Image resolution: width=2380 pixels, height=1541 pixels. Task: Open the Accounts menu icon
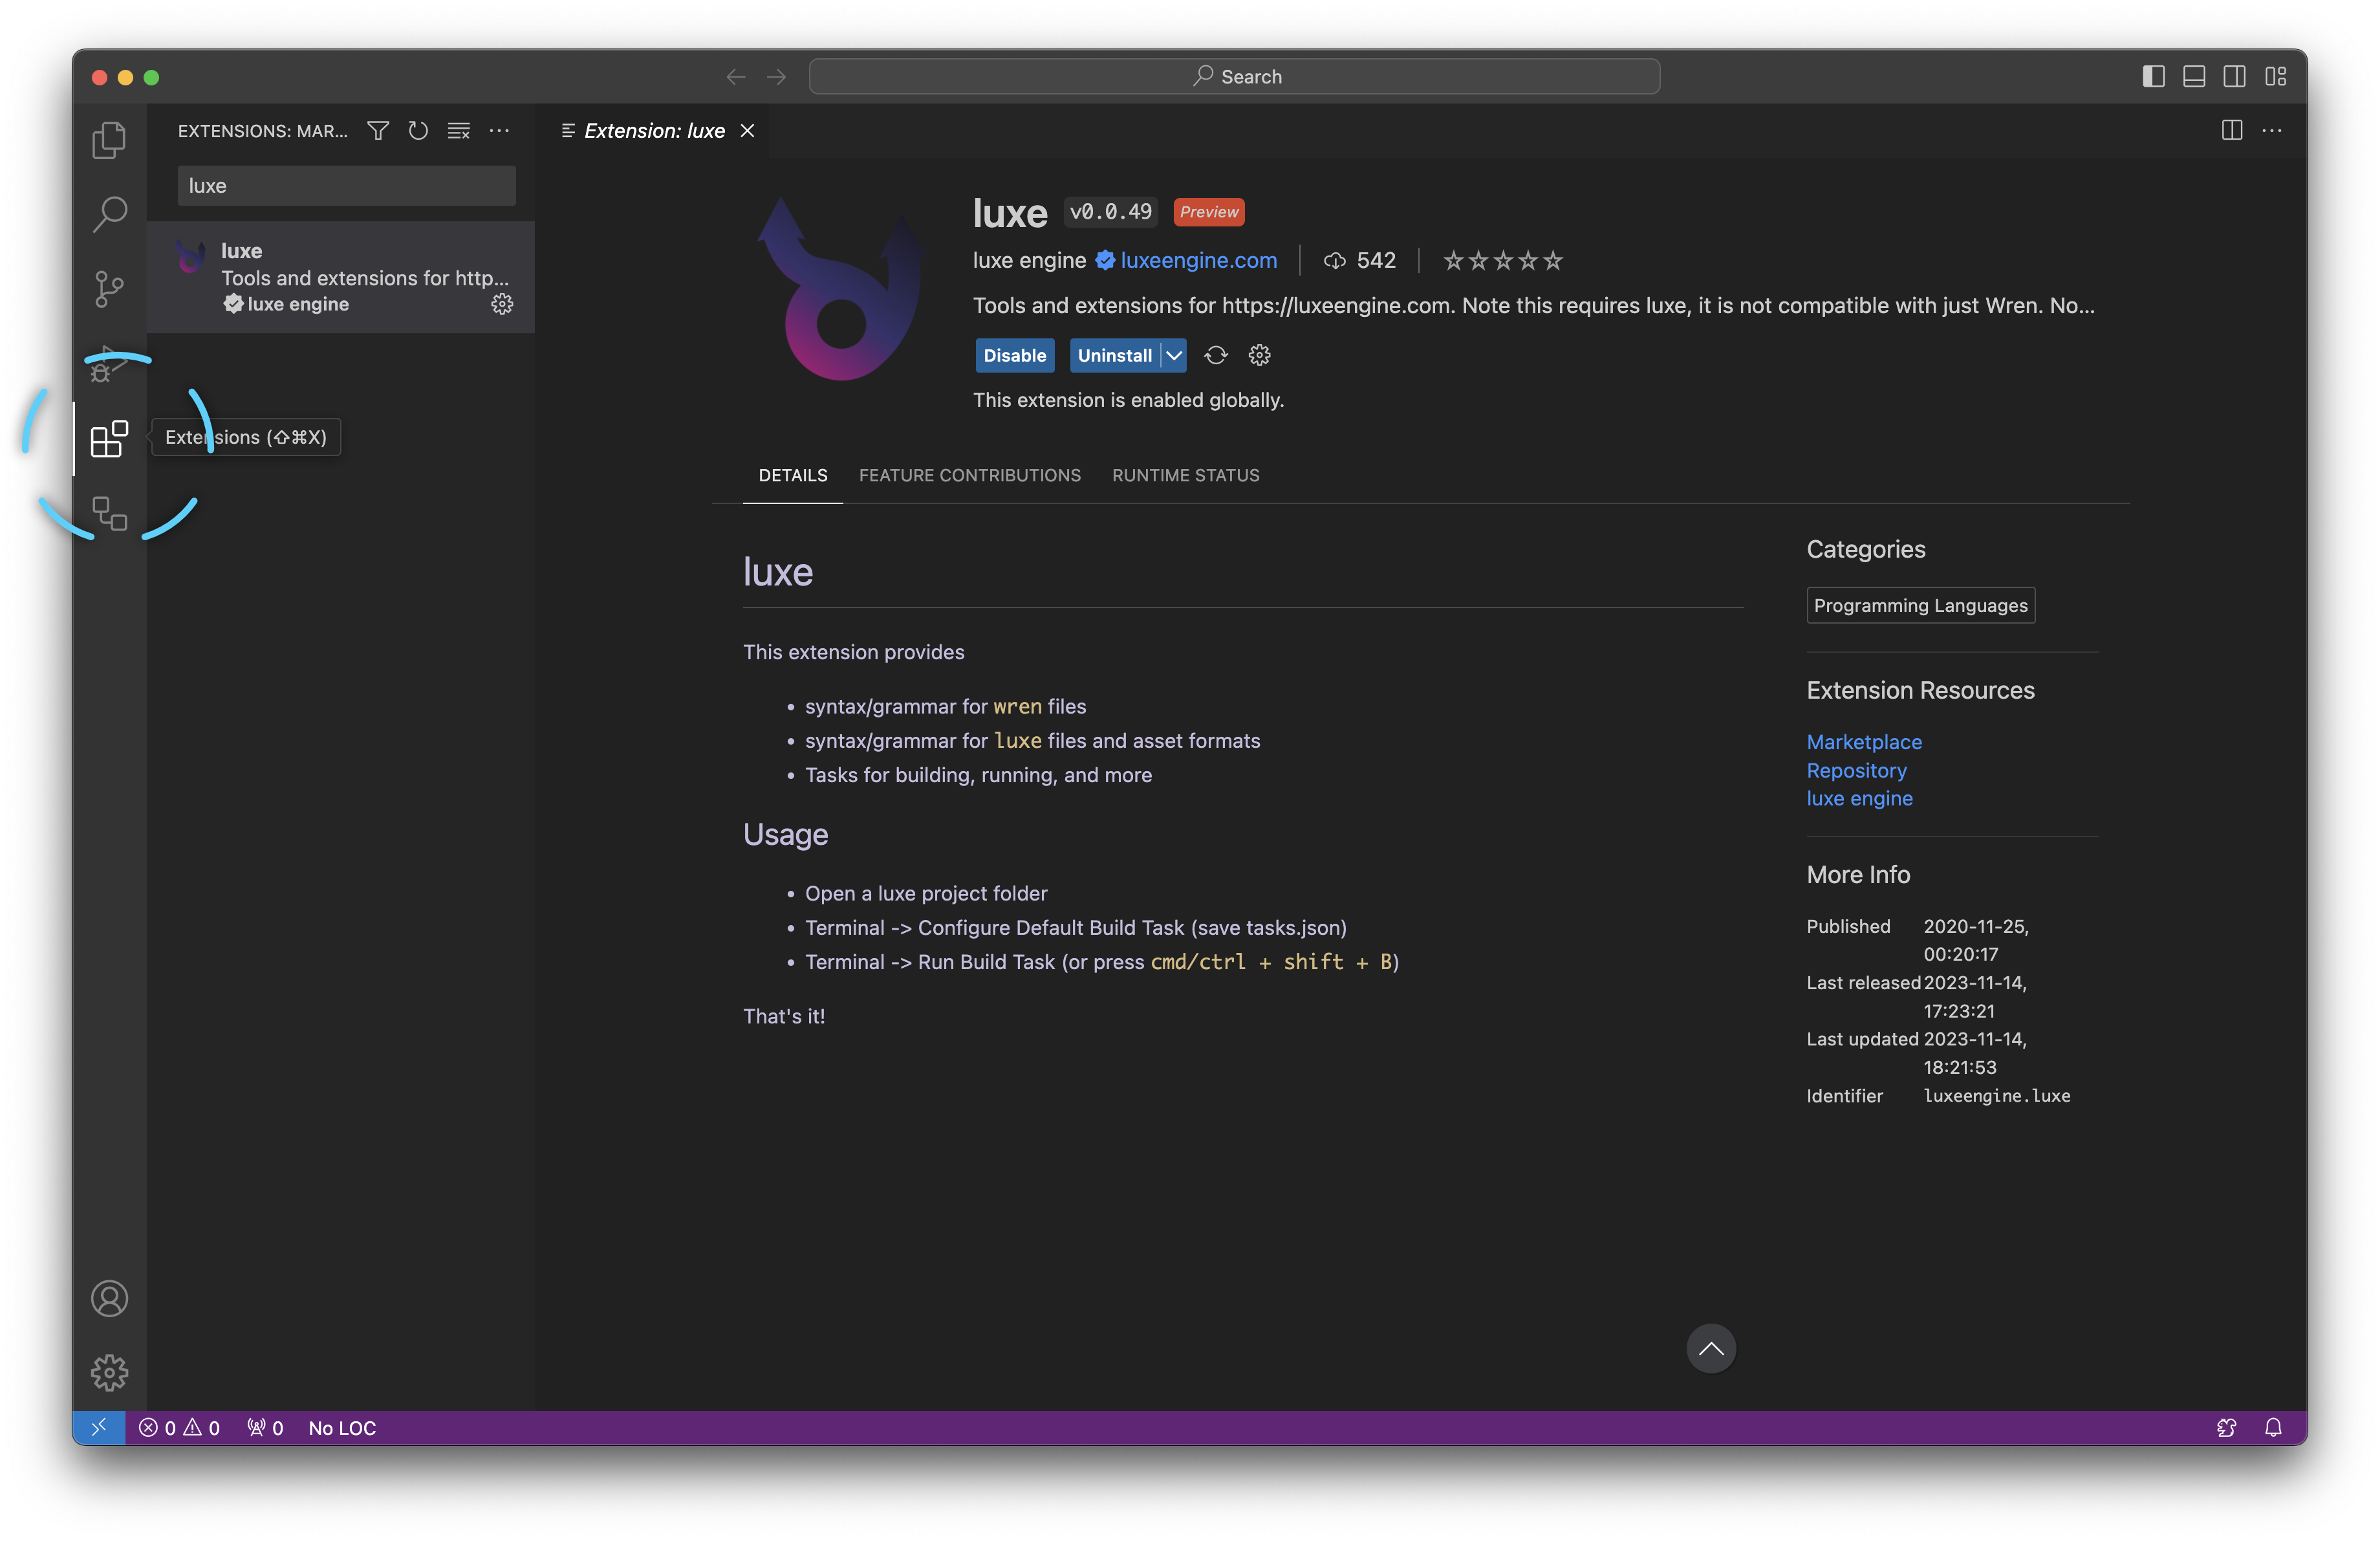pyautogui.click(x=109, y=1298)
